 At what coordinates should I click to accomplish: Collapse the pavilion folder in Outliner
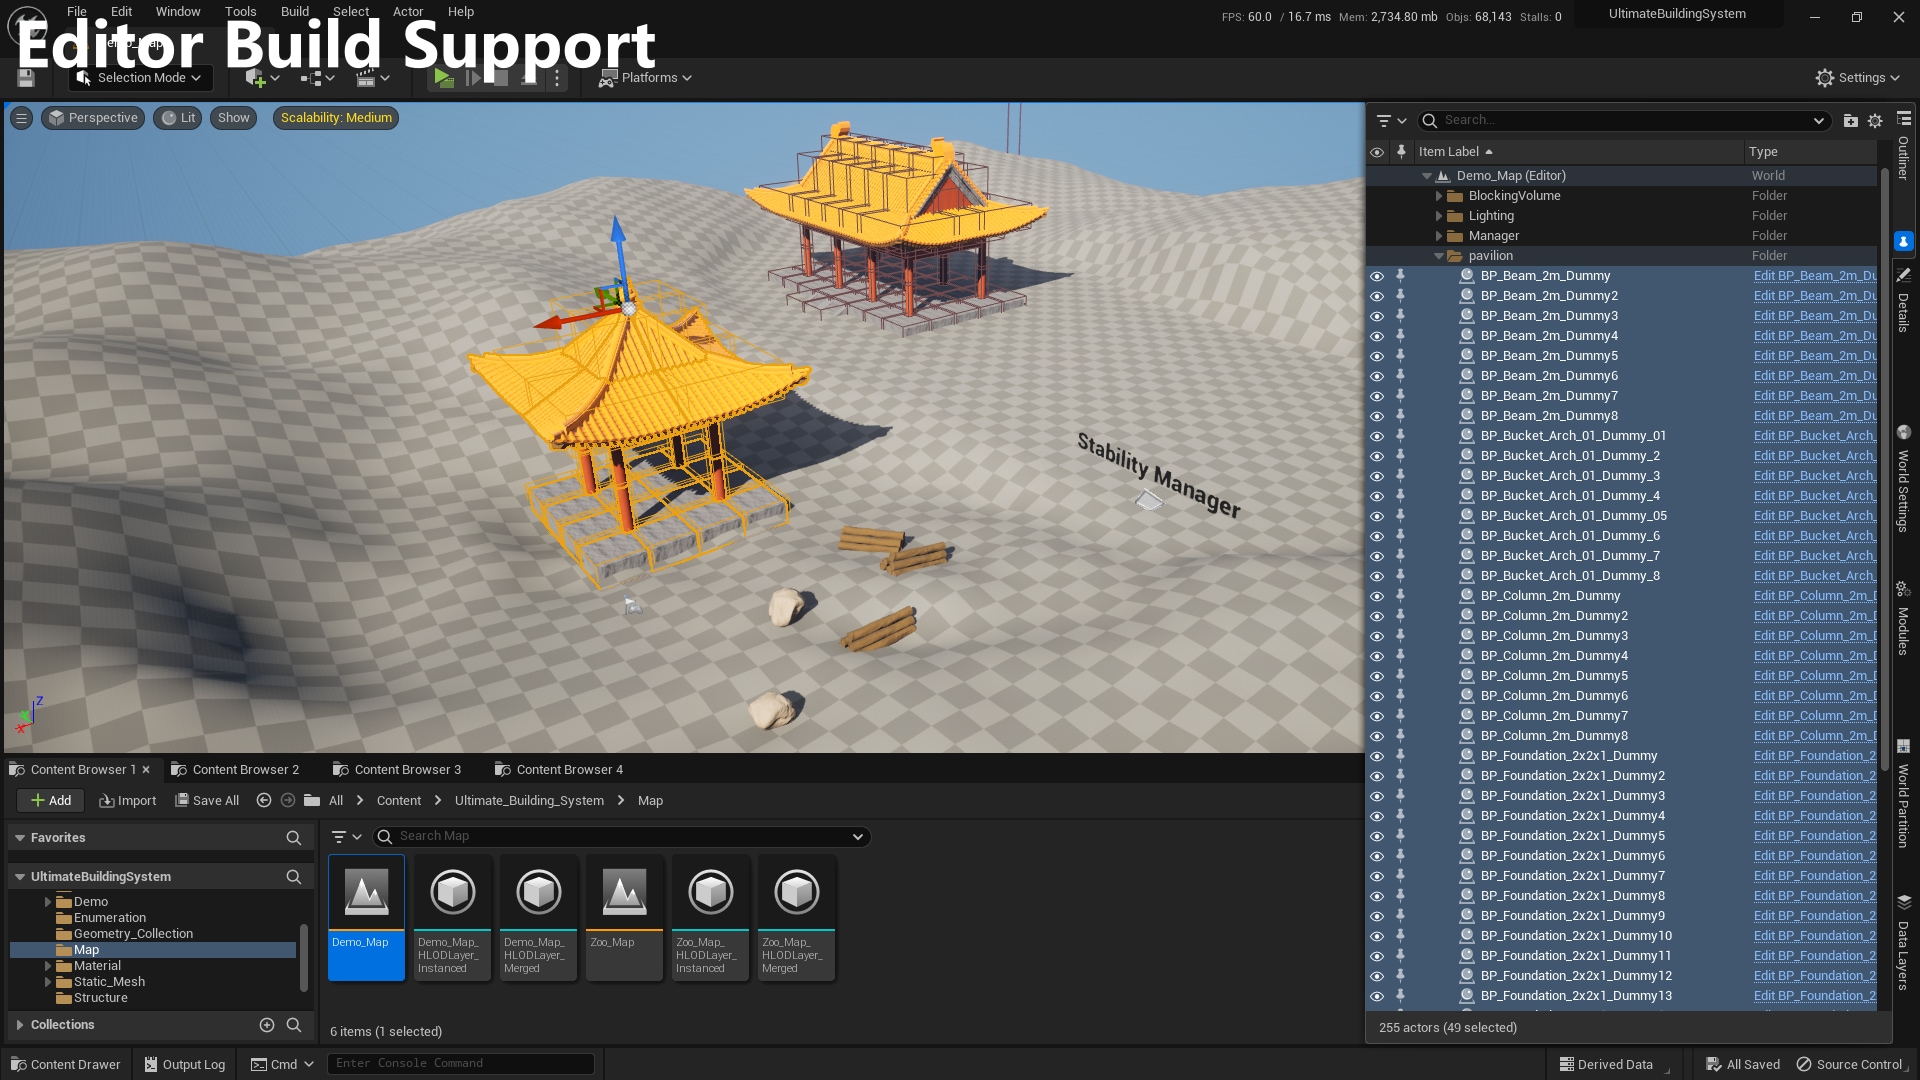(x=1439, y=256)
